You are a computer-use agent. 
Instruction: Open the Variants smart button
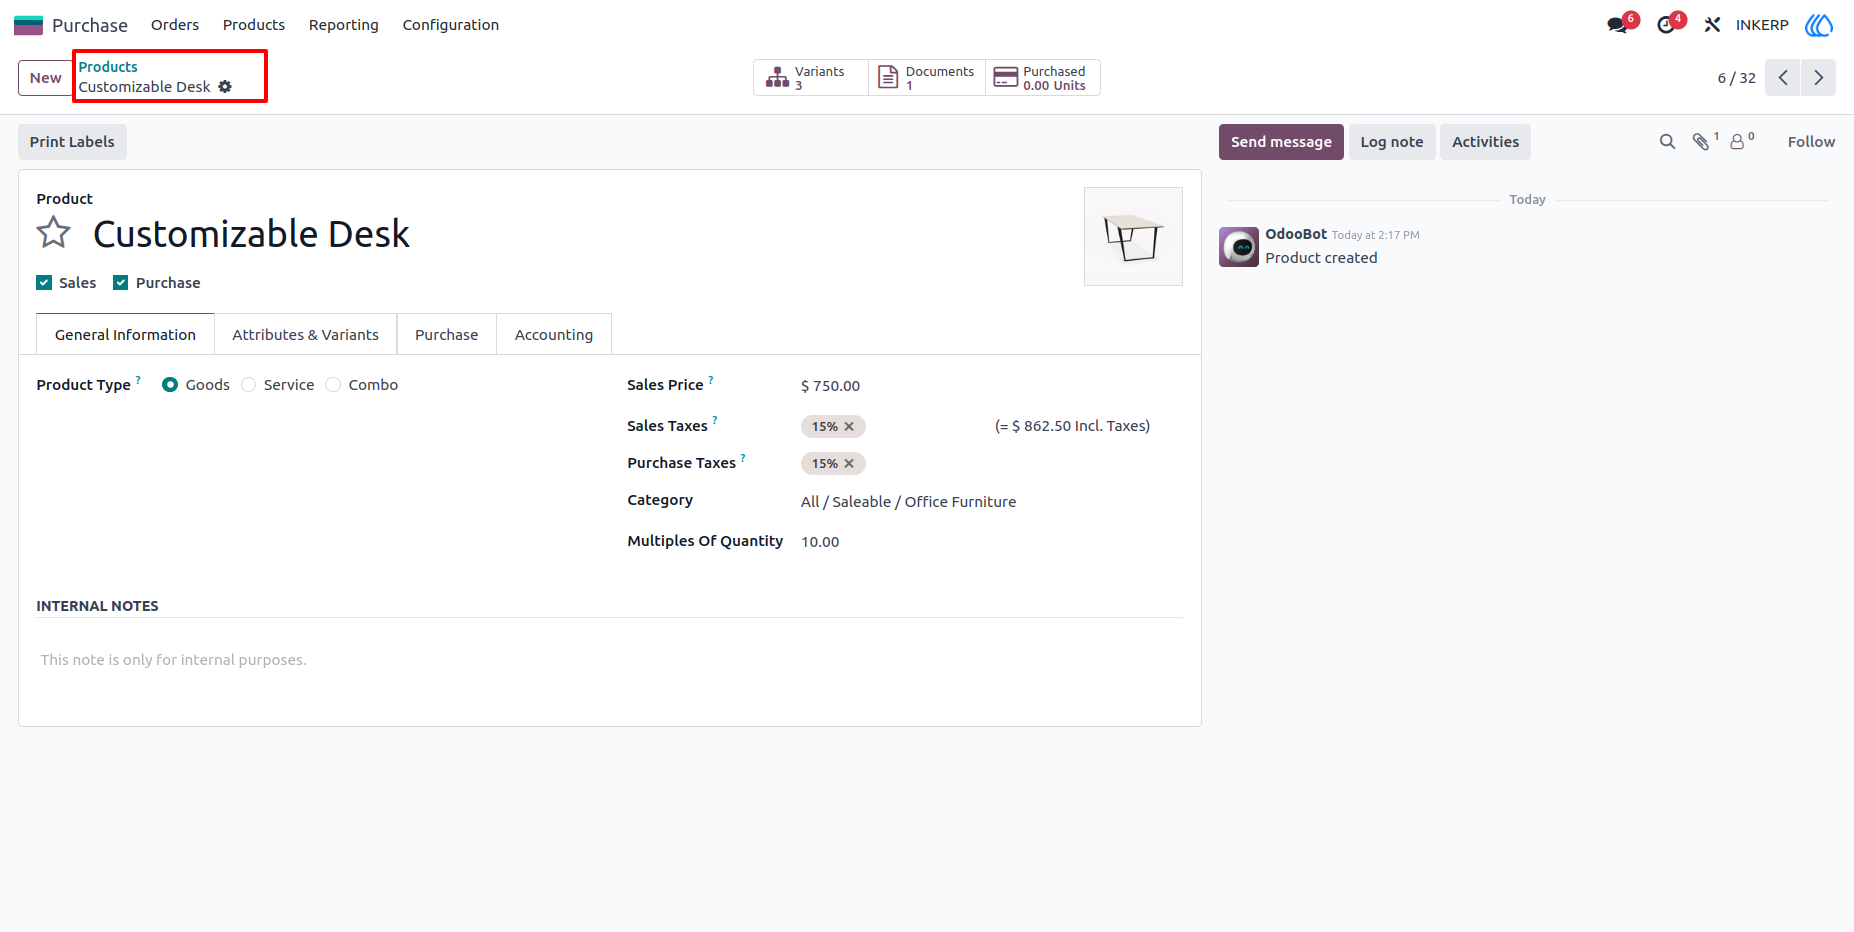click(x=811, y=78)
